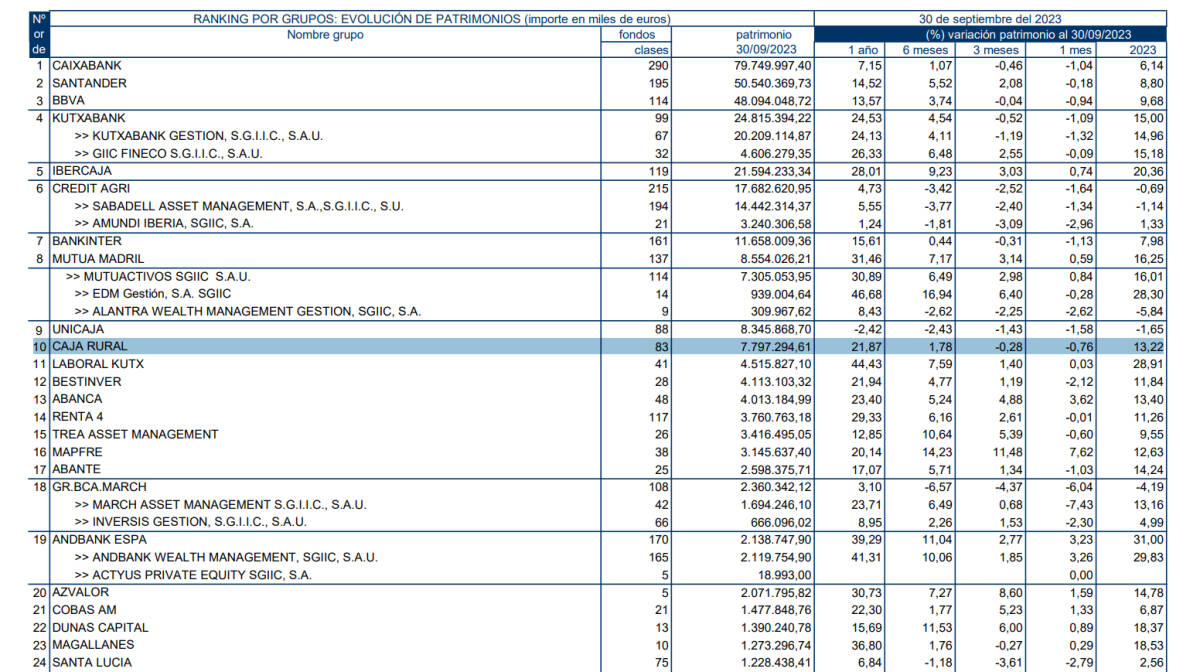Viewport: 1200px width, 672px height.
Task: Click the CAIXABANK group name
Action: click(x=87, y=66)
